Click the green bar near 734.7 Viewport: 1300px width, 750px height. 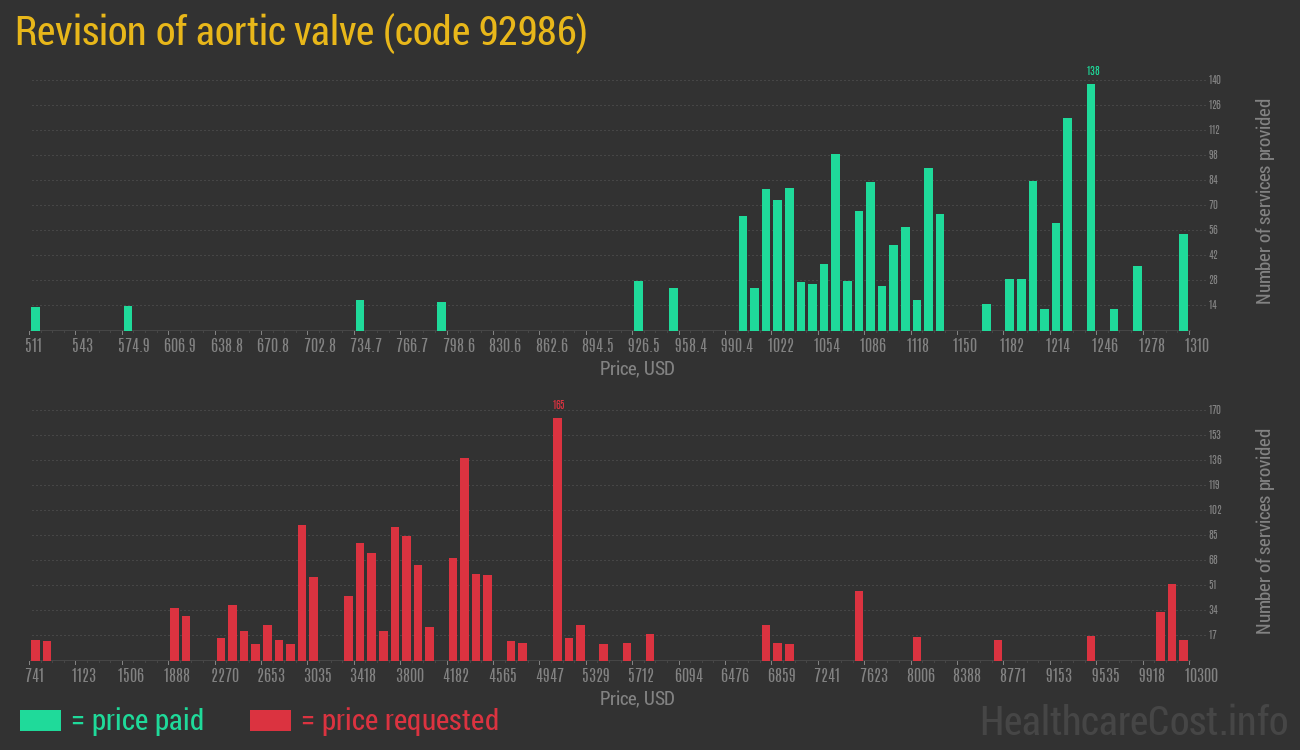click(x=360, y=315)
